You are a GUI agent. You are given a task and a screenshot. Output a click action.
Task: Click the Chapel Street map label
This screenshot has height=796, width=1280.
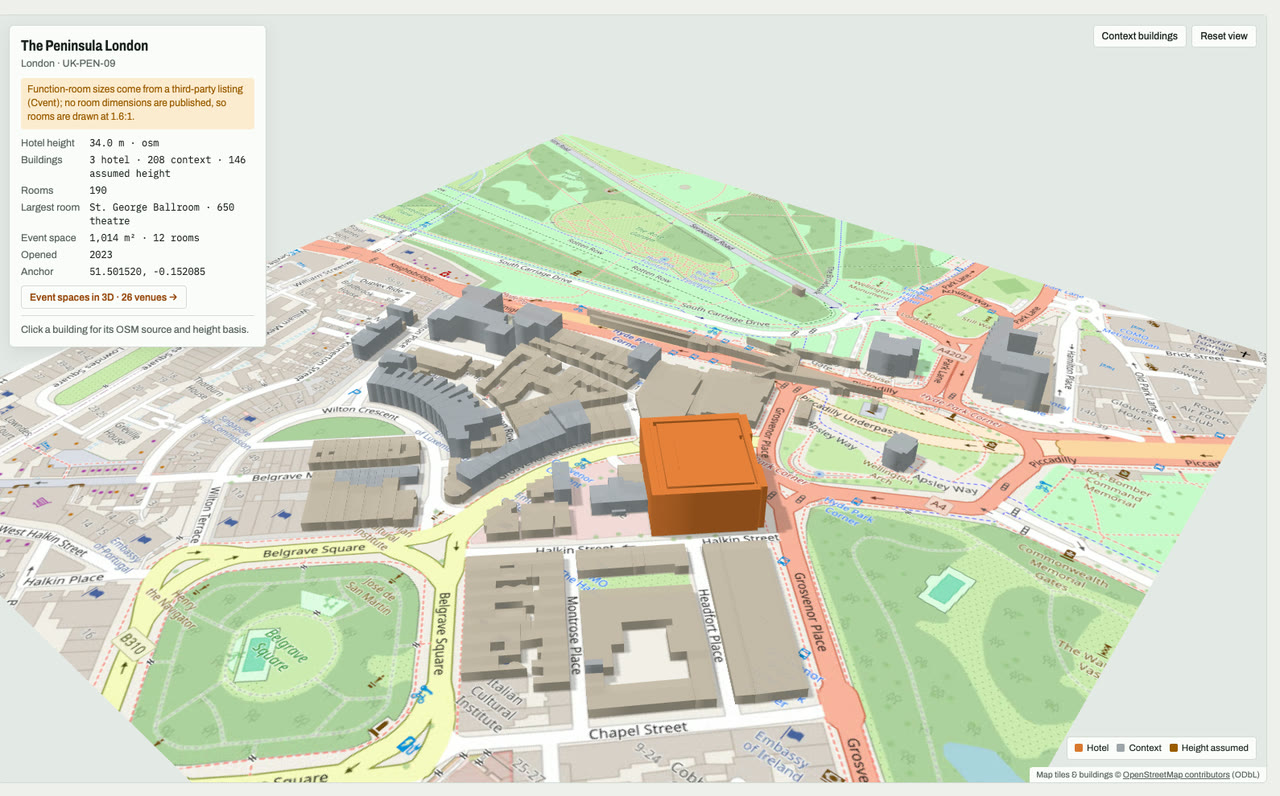tap(636, 732)
